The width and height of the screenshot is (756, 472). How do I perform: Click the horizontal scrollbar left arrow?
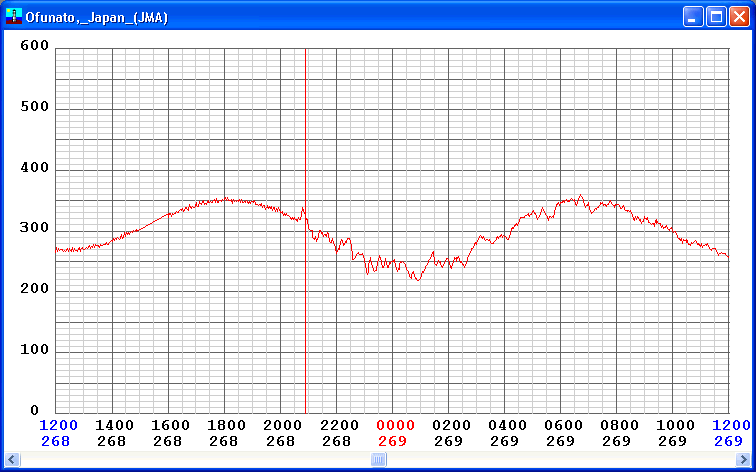12,459
